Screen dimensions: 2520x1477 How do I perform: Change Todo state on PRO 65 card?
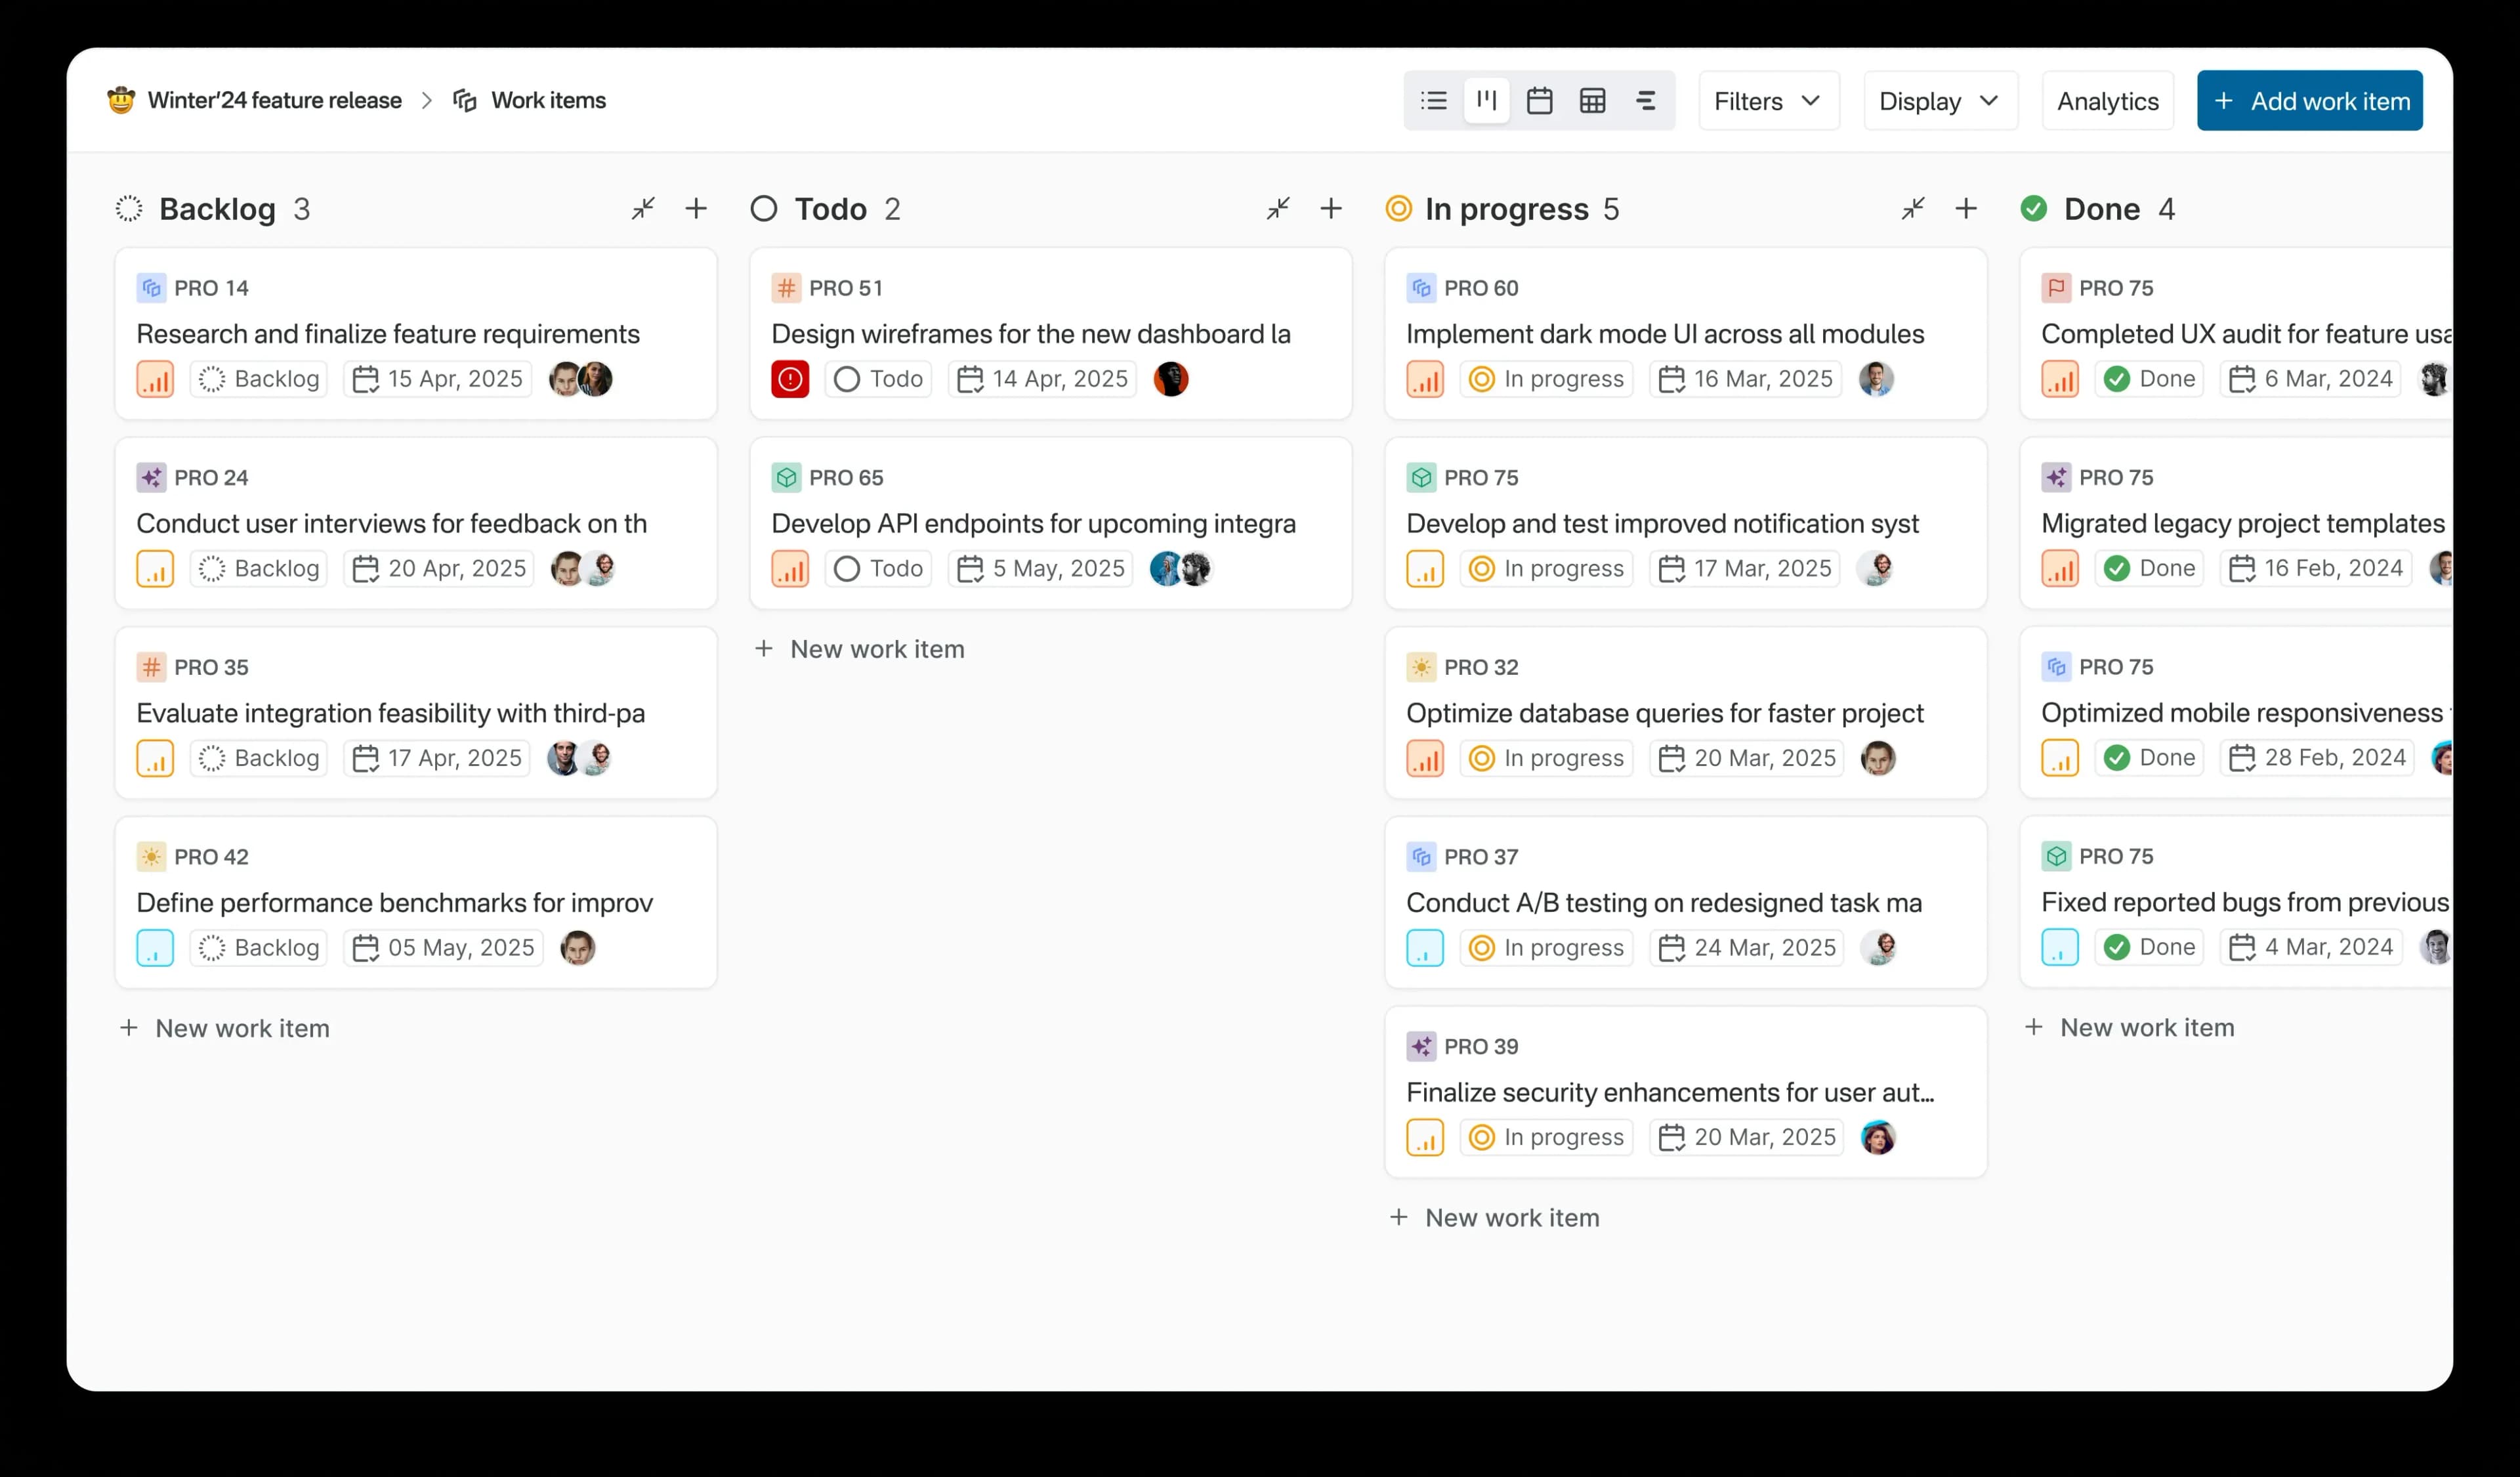878,569
